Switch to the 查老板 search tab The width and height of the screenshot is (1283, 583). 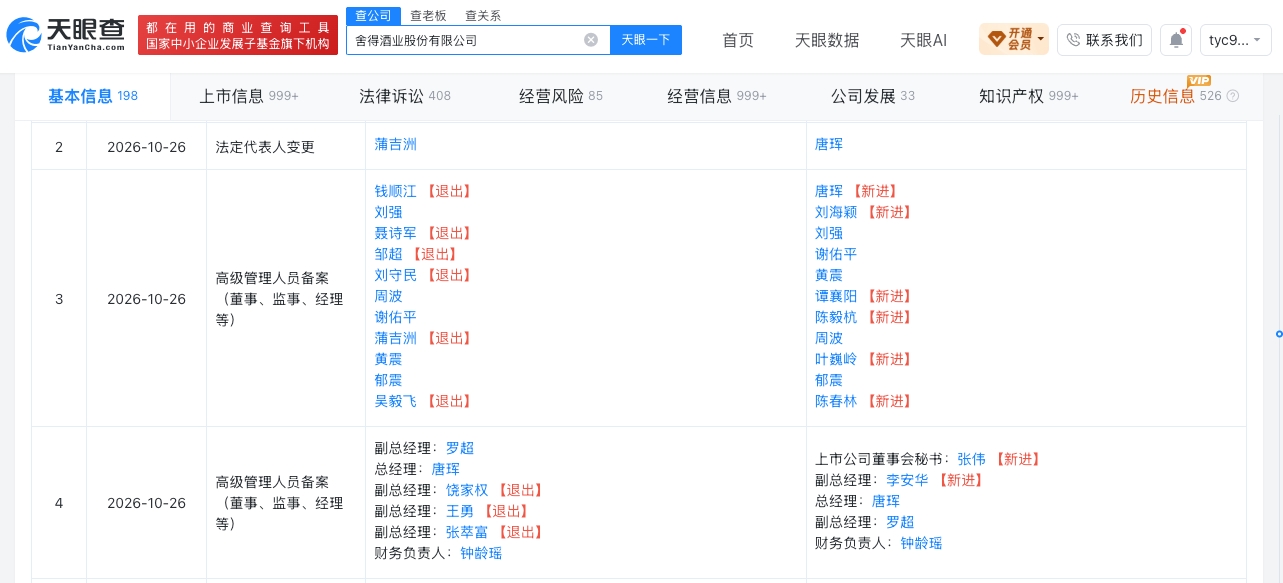(428, 16)
